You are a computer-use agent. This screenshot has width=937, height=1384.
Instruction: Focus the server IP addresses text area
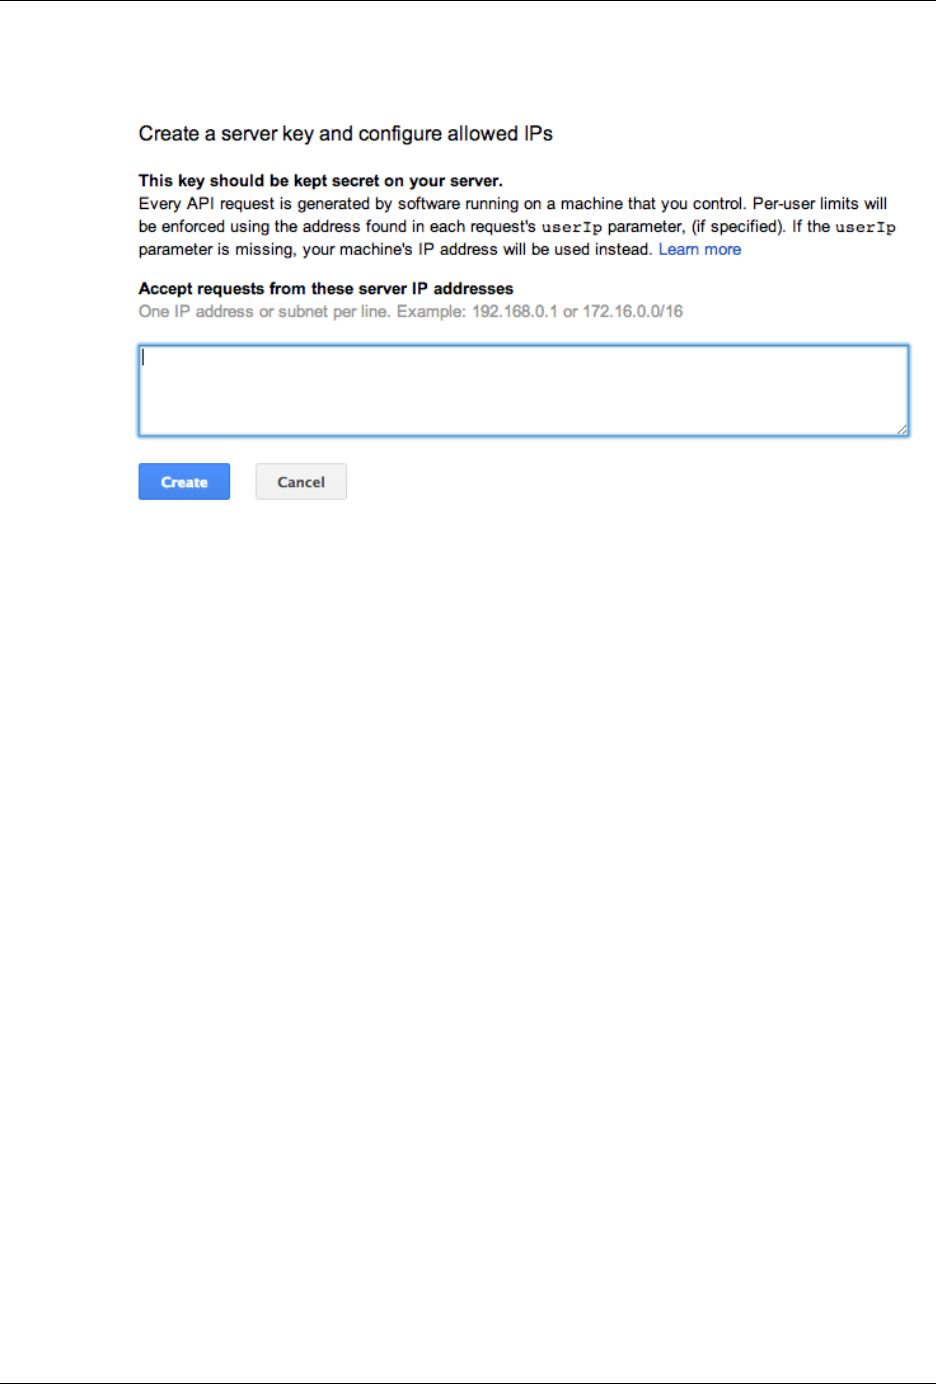523,391
